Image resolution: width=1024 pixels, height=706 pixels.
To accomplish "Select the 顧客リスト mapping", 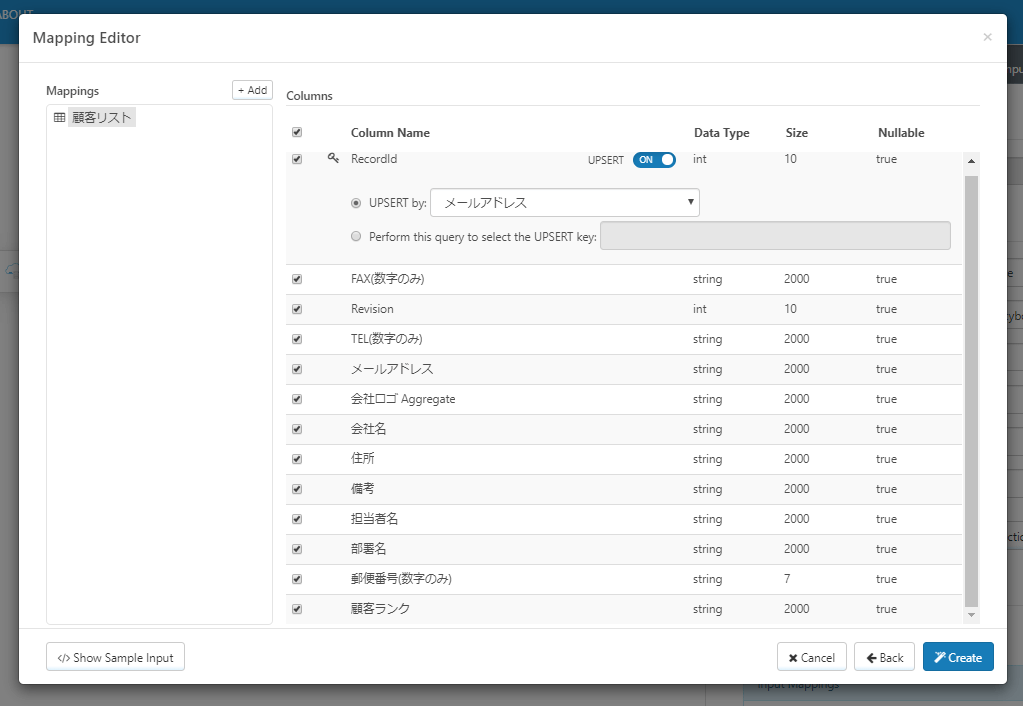I will coord(102,118).
